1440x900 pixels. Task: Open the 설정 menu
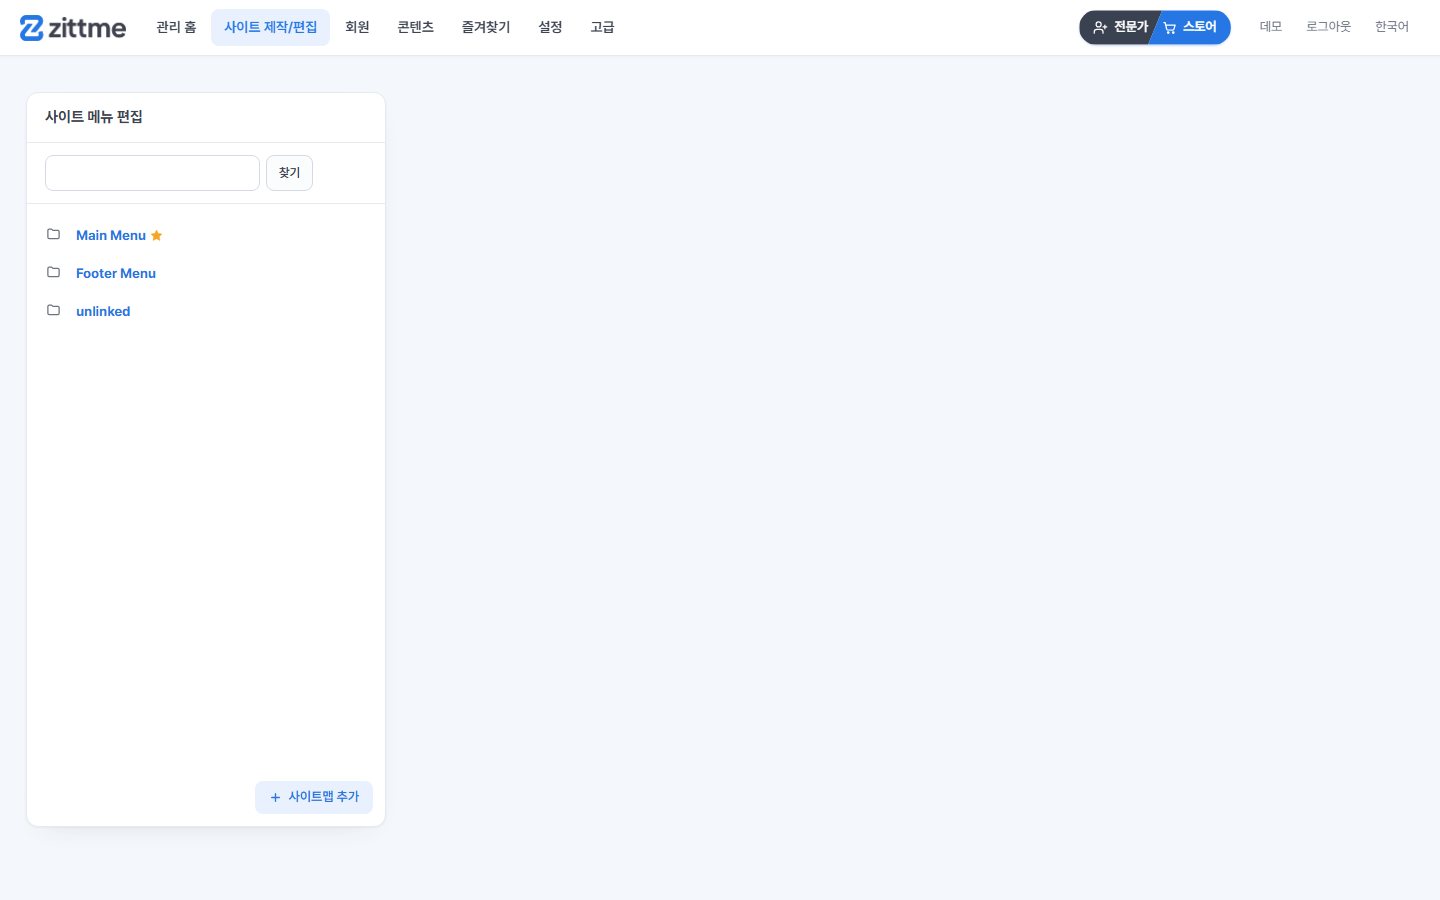550,28
